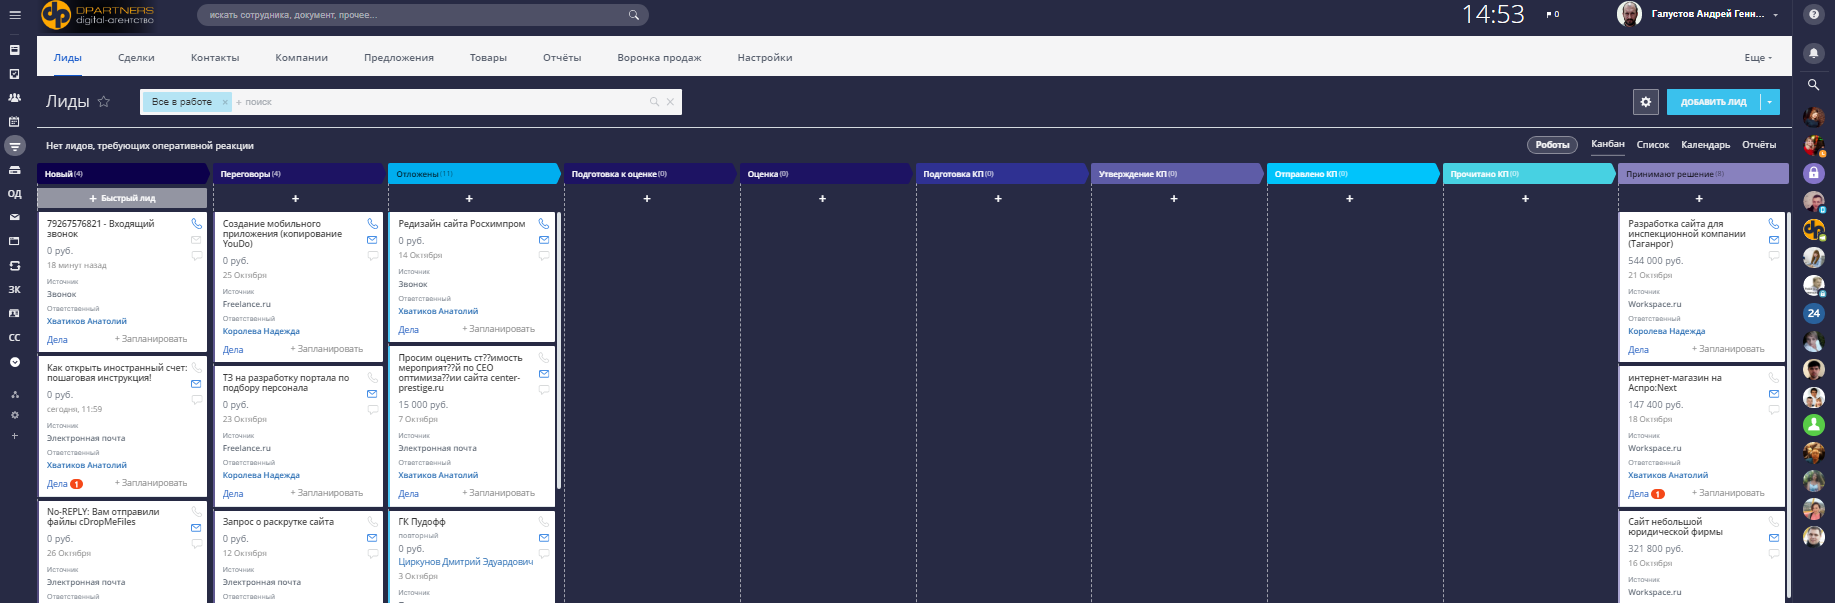Click Запланировать on 'Создание мобильного приложения' card

[x=327, y=349]
